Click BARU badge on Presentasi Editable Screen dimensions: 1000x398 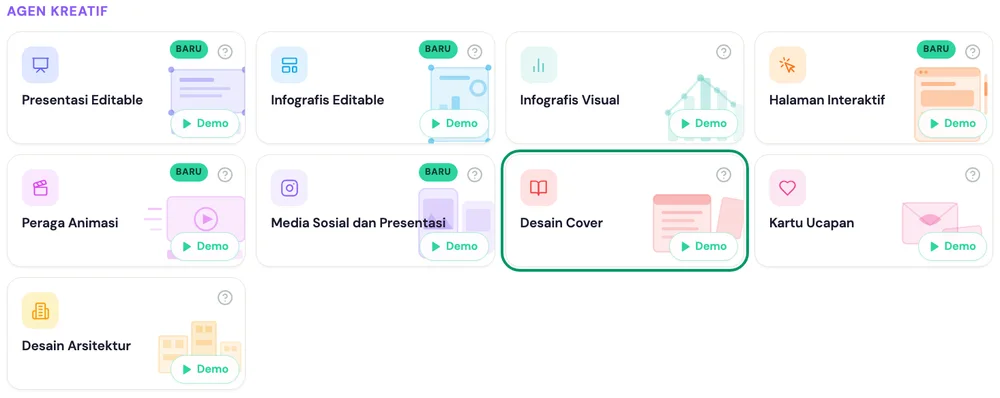(189, 49)
